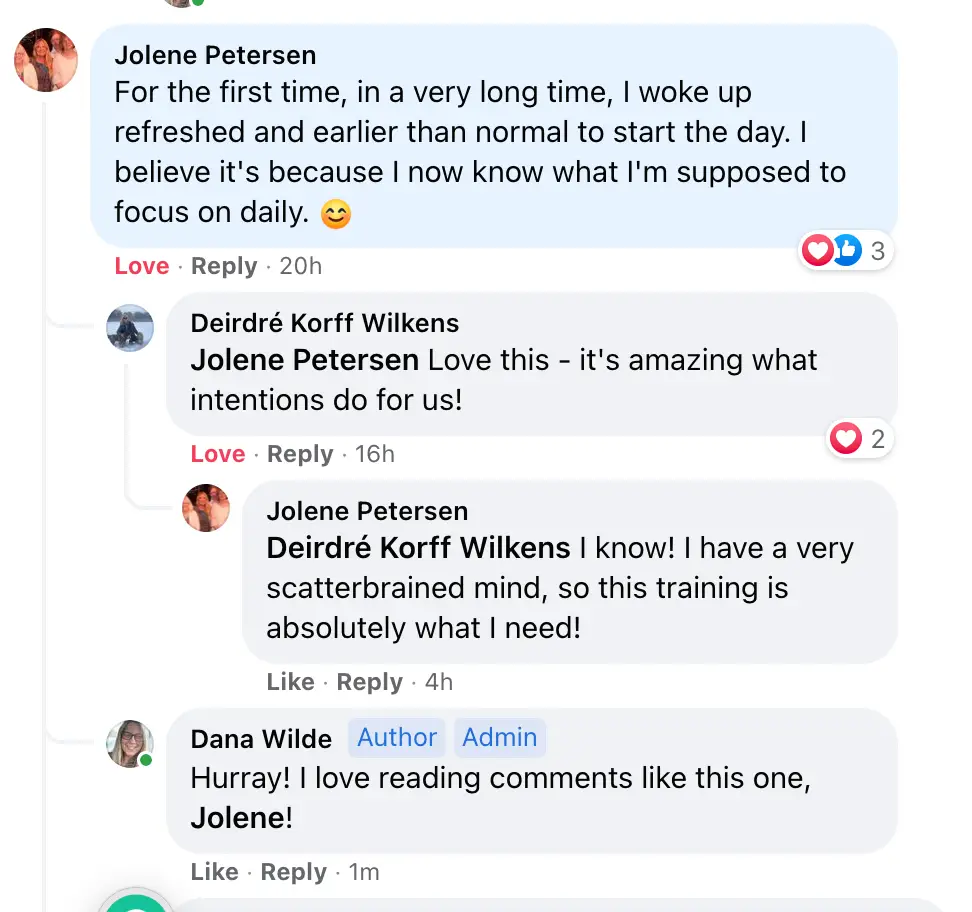
Task: Like Jolene's scatterbrained mind reply
Action: click(290, 681)
